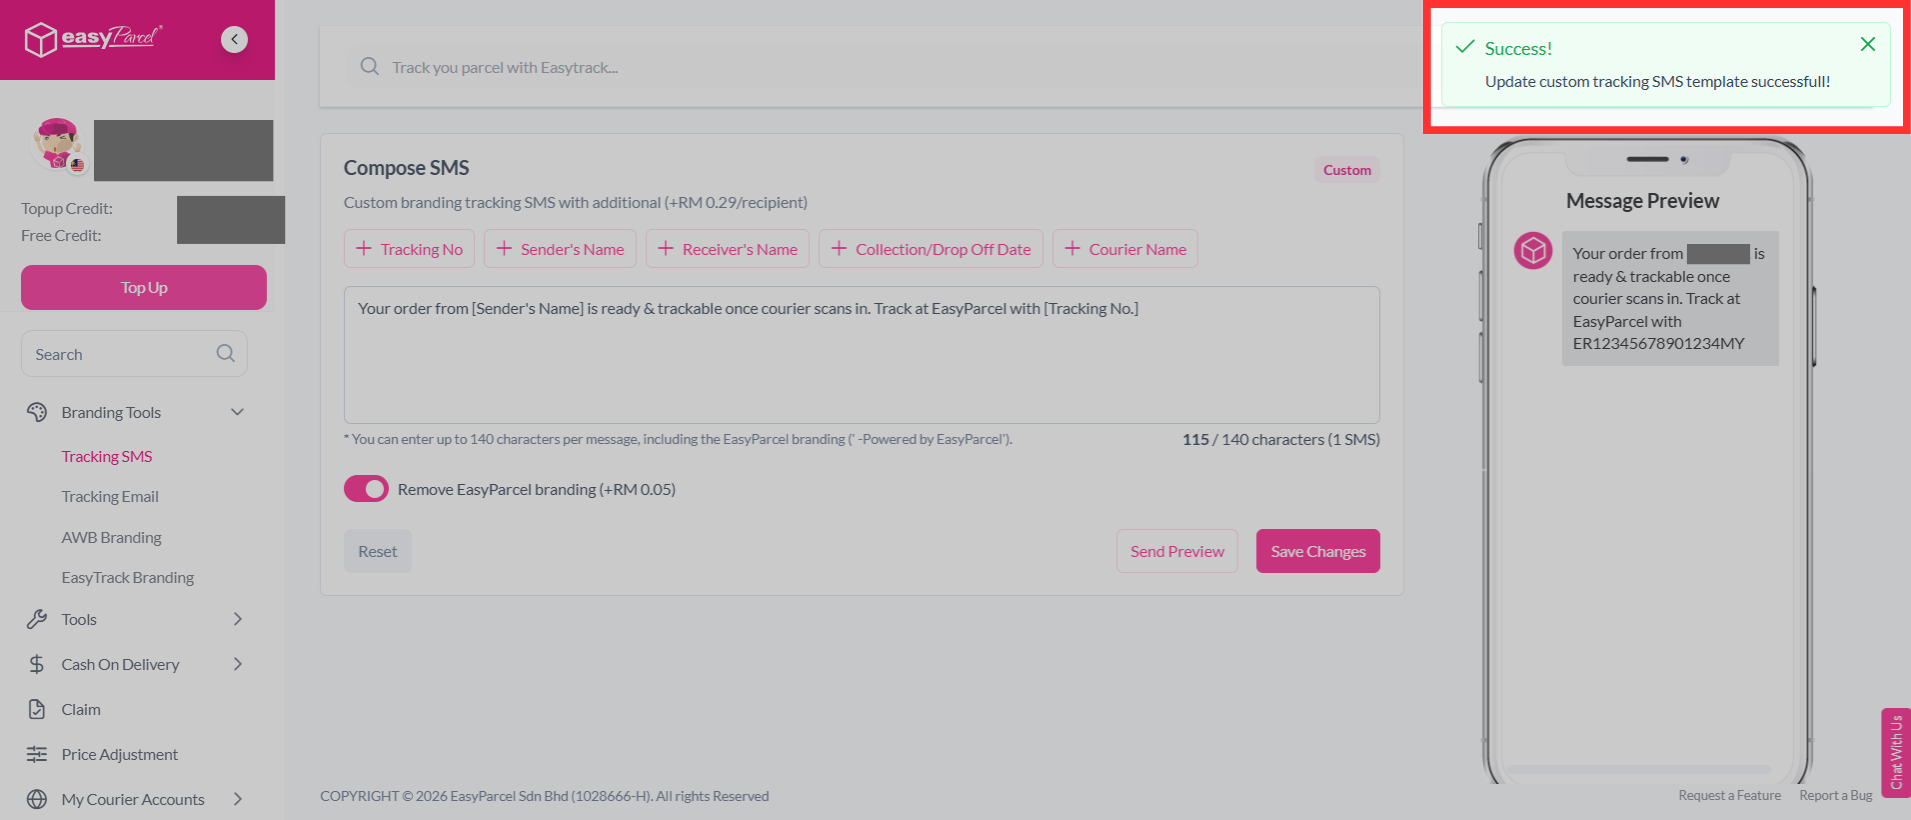Click the search magnifier icon in the sidebar
Image resolution: width=1911 pixels, height=820 pixels.
click(x=226, y=353)
